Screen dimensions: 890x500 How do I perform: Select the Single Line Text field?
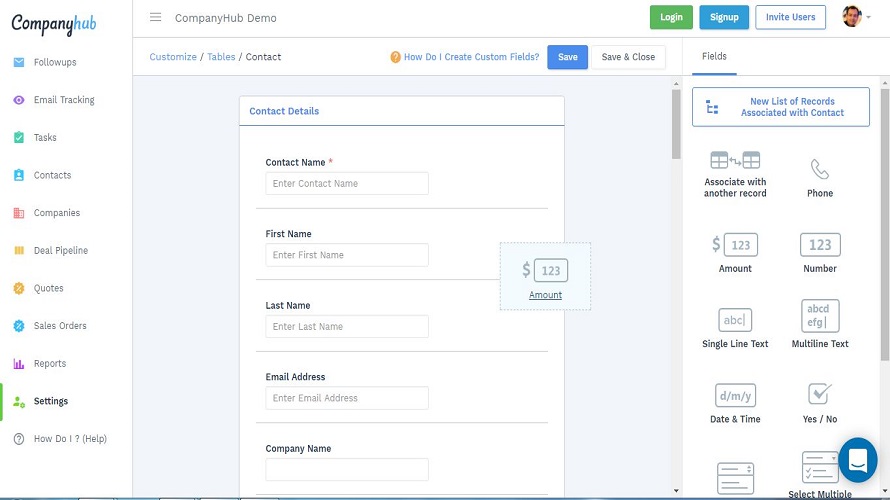tap(735, 328)
